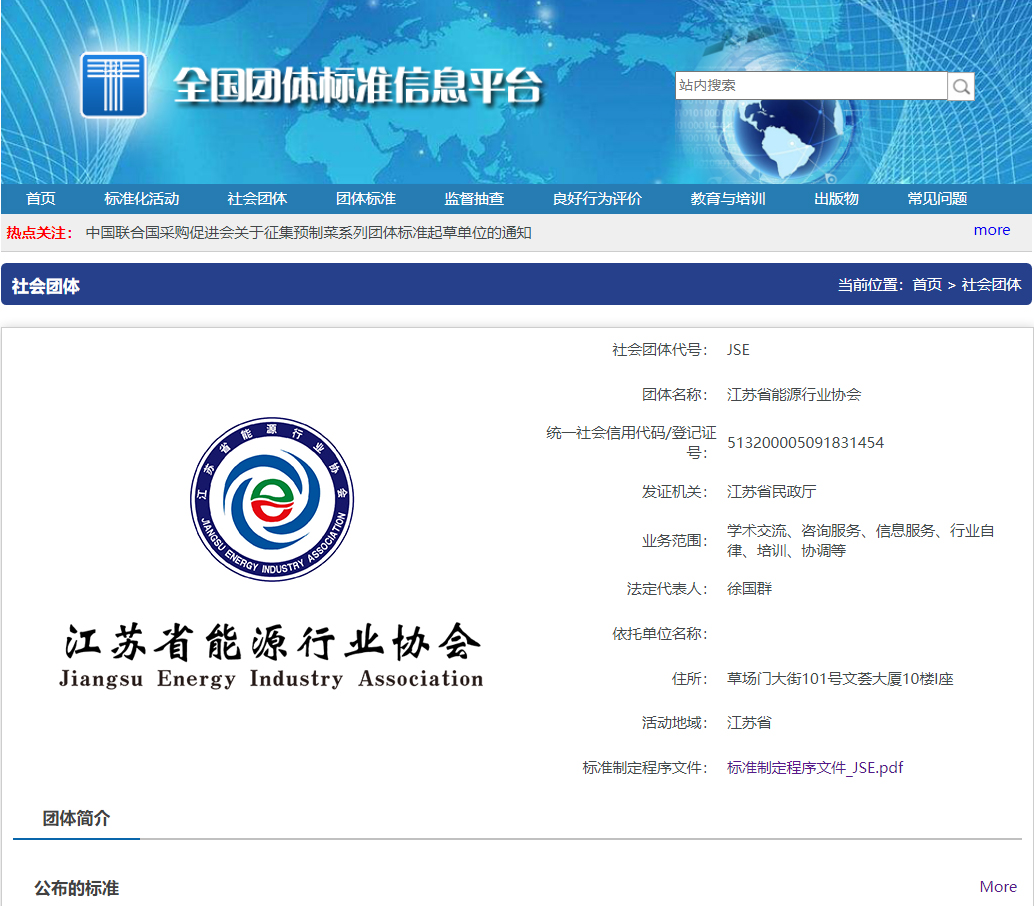The width and height of the screenshot is (1034, 906).
Task: Select 出版物 in the navigation bar
Action: 836,199
